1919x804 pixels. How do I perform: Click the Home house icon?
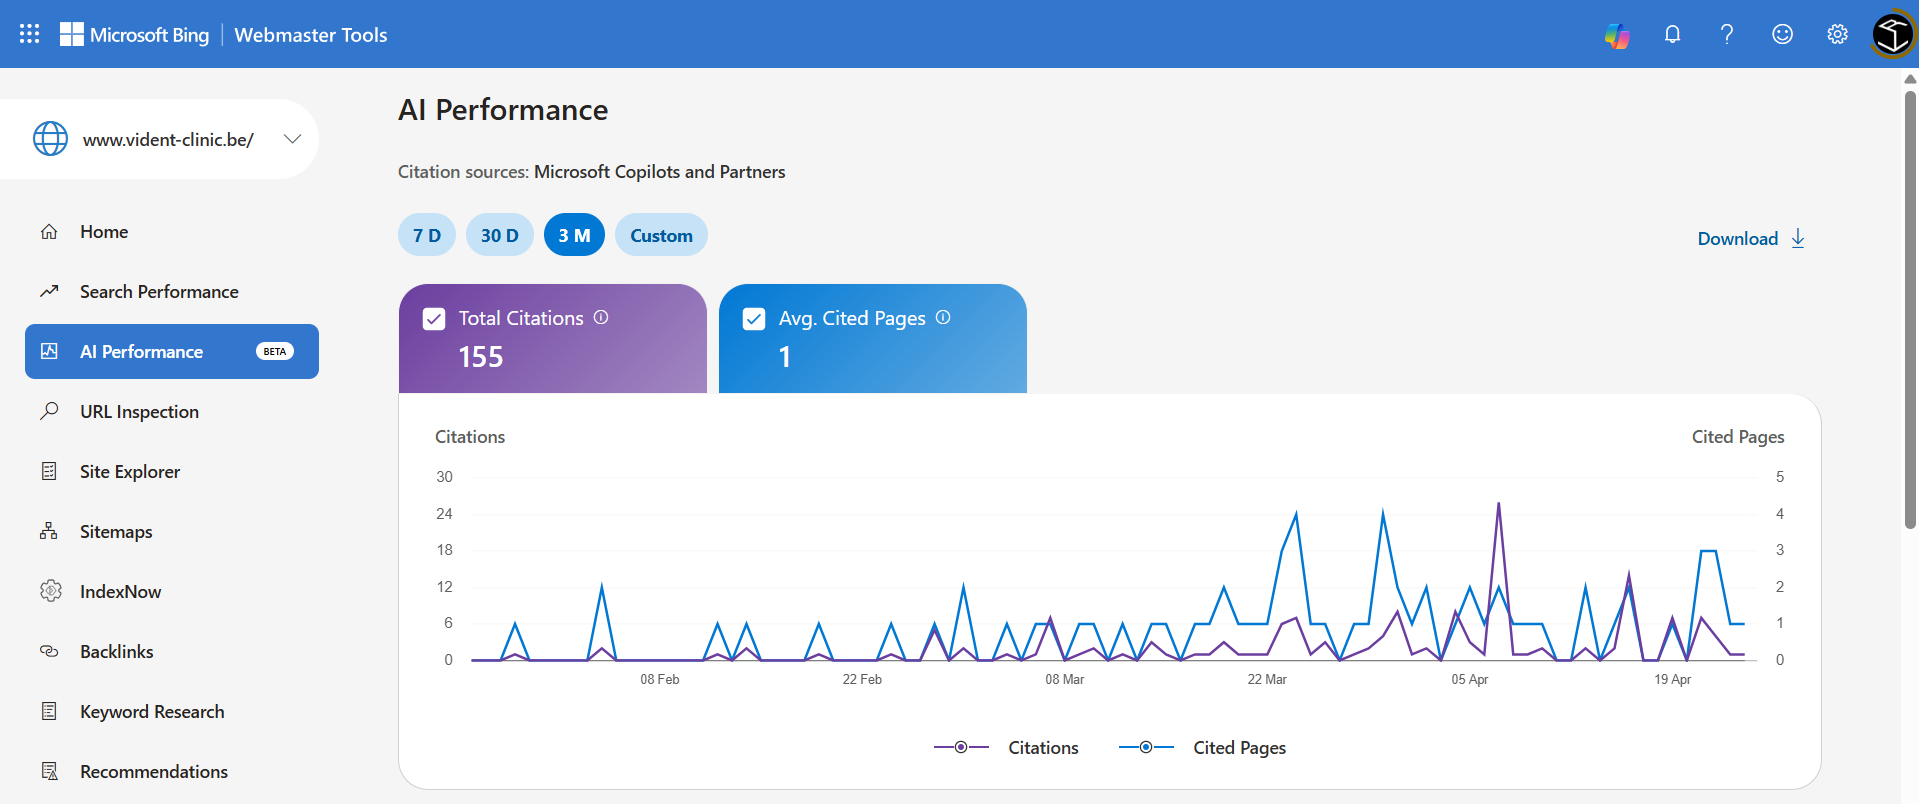coord(49,232)
